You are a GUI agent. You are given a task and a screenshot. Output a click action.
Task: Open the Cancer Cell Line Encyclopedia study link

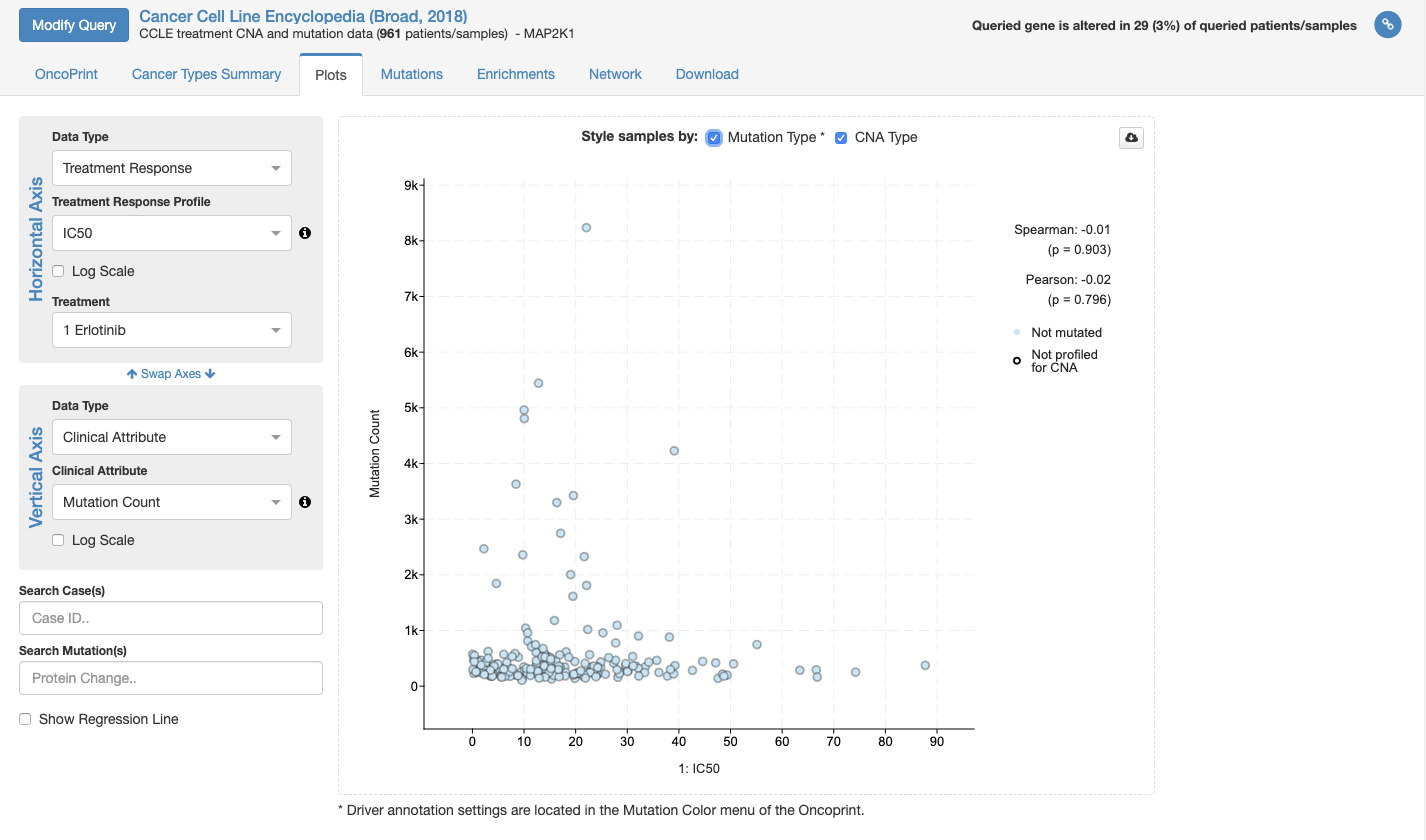(303, 15)
